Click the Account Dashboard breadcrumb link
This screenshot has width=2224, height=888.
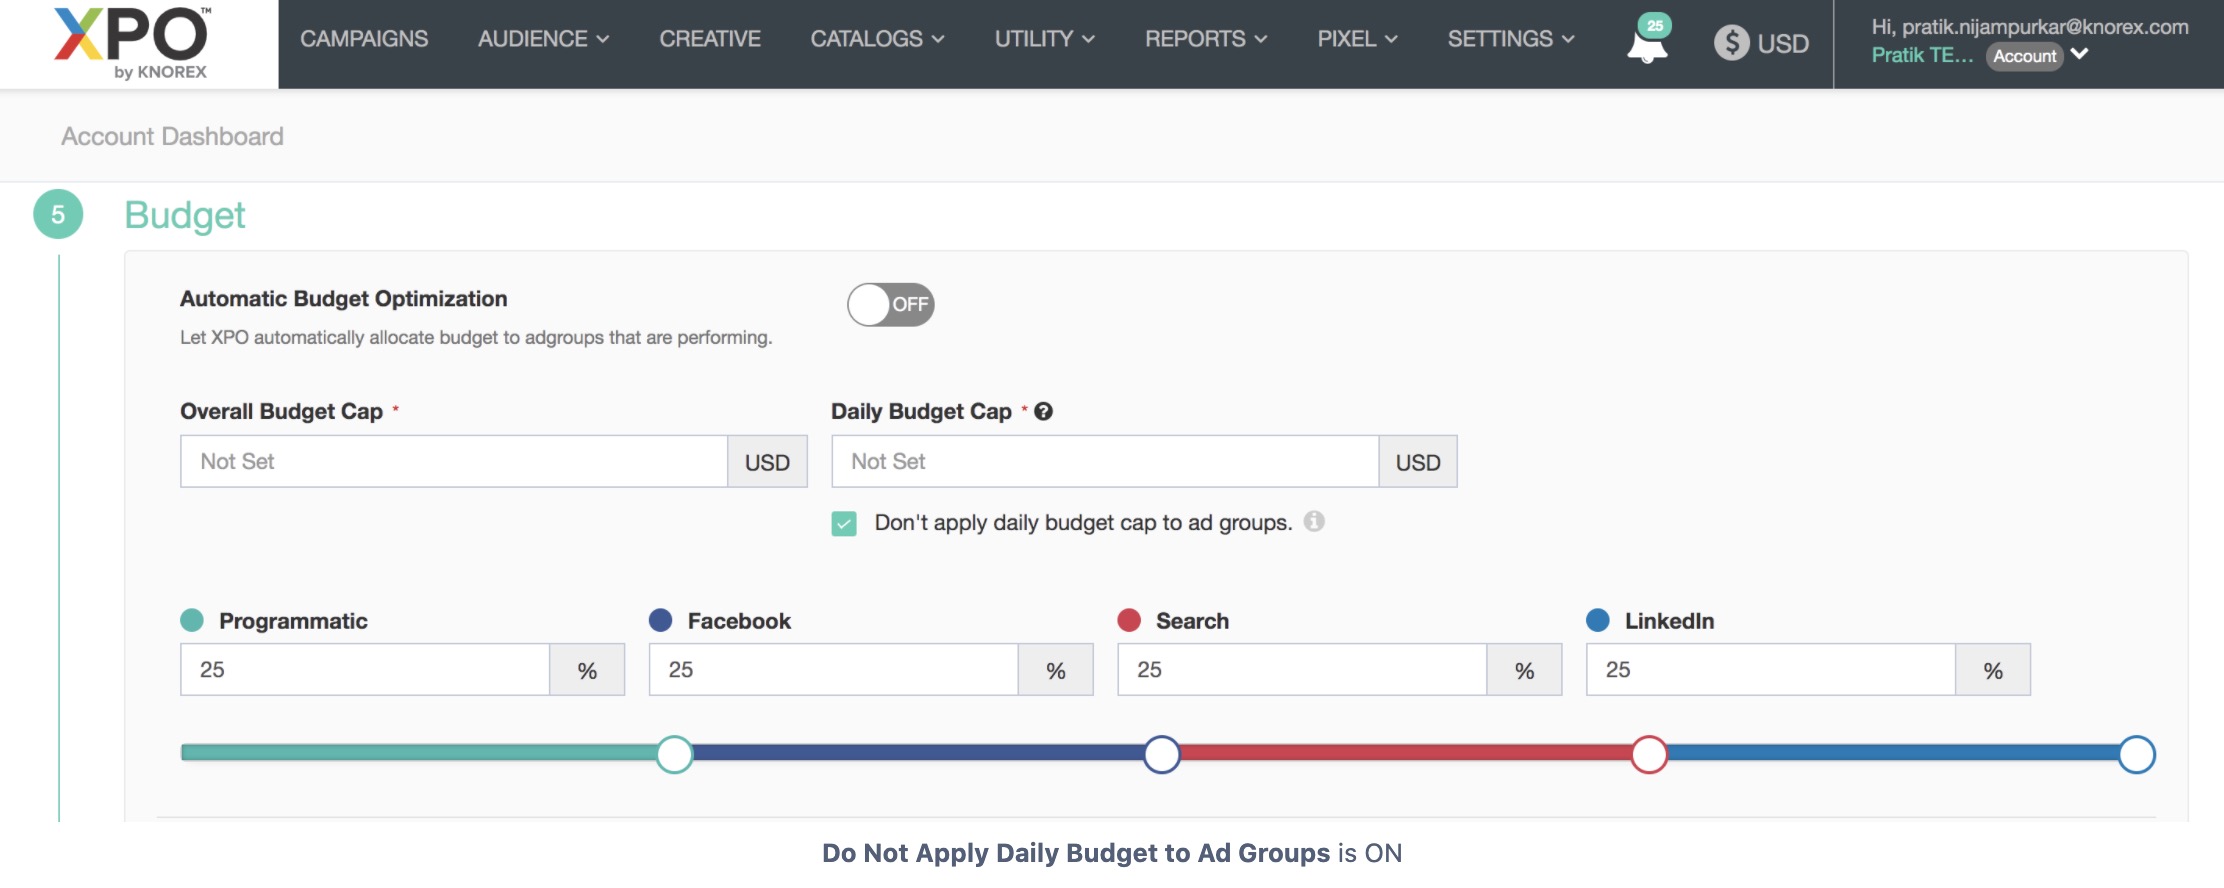tap(172, 136)
